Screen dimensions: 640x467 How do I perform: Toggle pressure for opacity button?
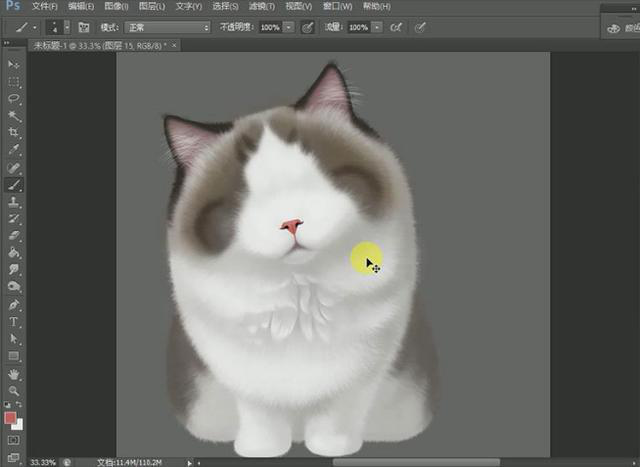307,28
